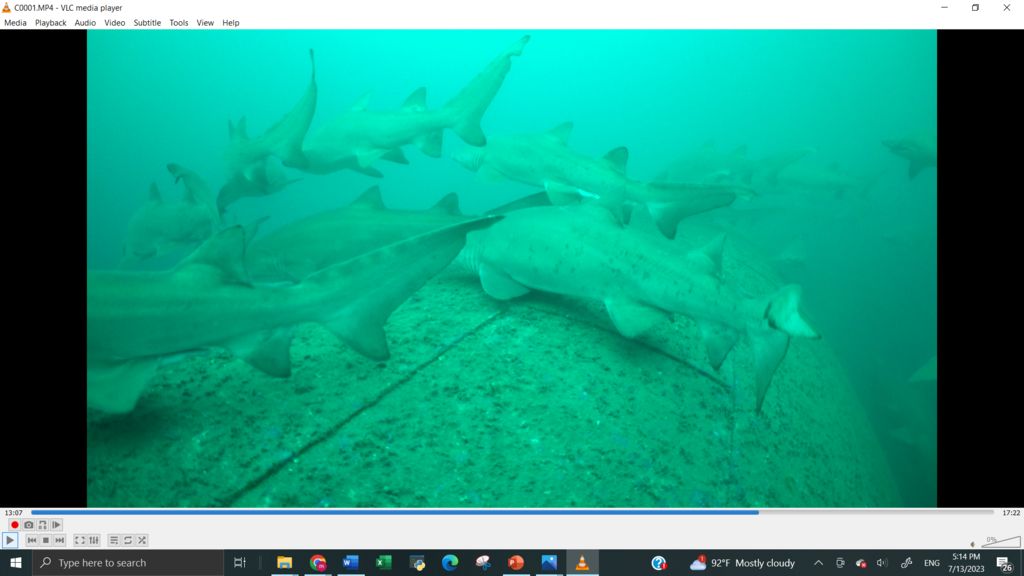Click the elapsed time 13:07 label
Viewport: 1024px width, 576px height.
[x=13, y=513]
